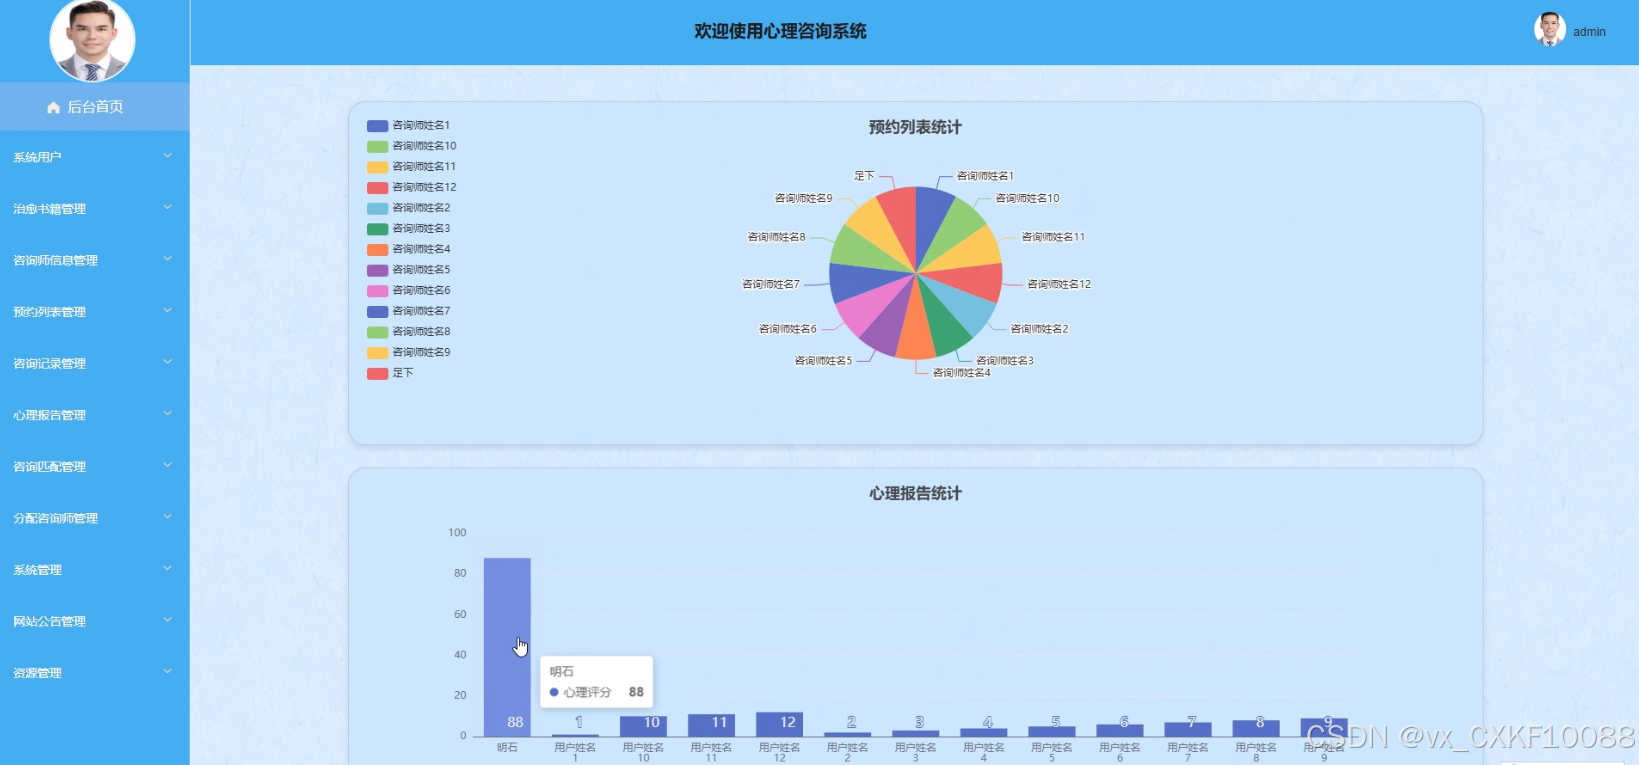Open the 网站公告管理 menu label

(49, 621)
